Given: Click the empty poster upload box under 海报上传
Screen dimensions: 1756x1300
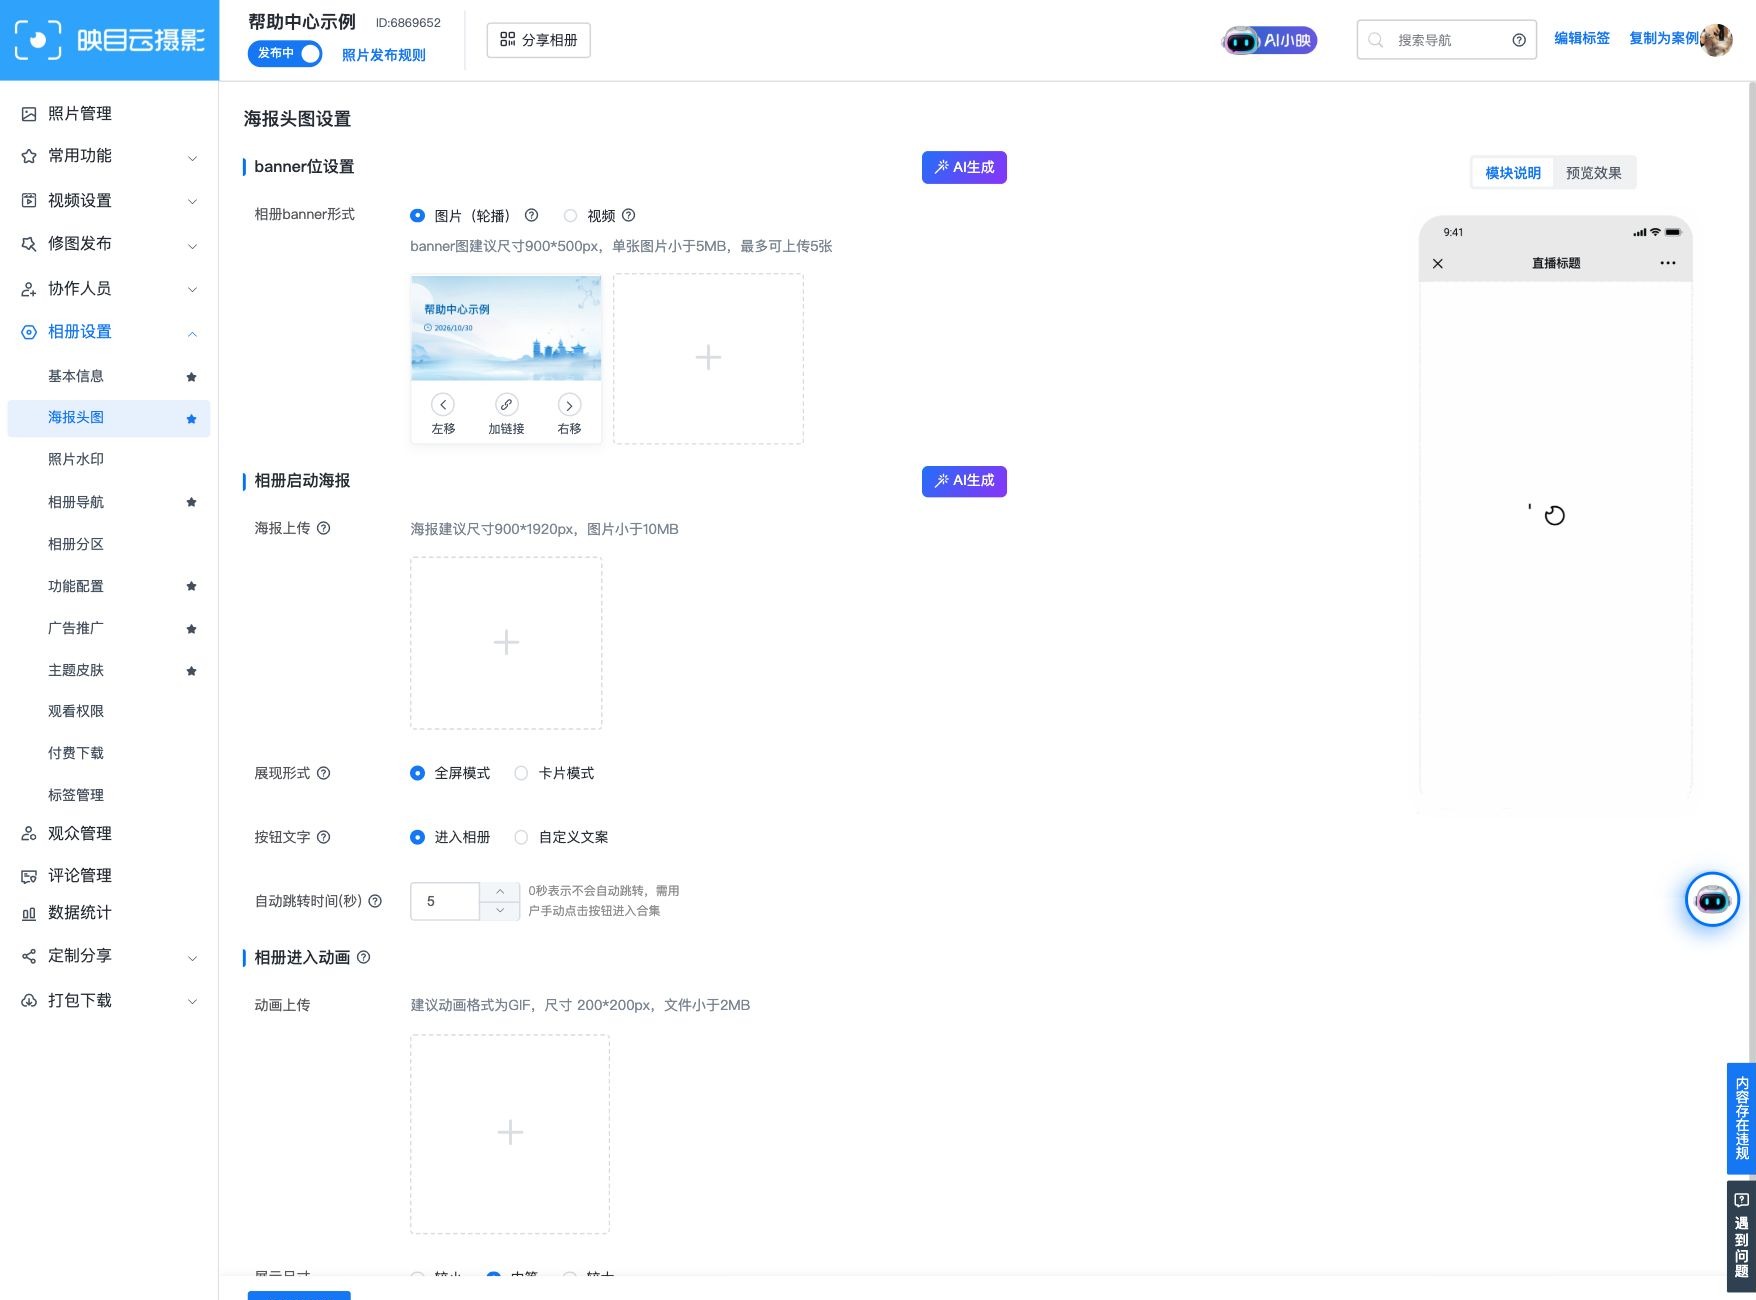Looking at the screenshot, I should pyautogui.click(x=506, y=643).
